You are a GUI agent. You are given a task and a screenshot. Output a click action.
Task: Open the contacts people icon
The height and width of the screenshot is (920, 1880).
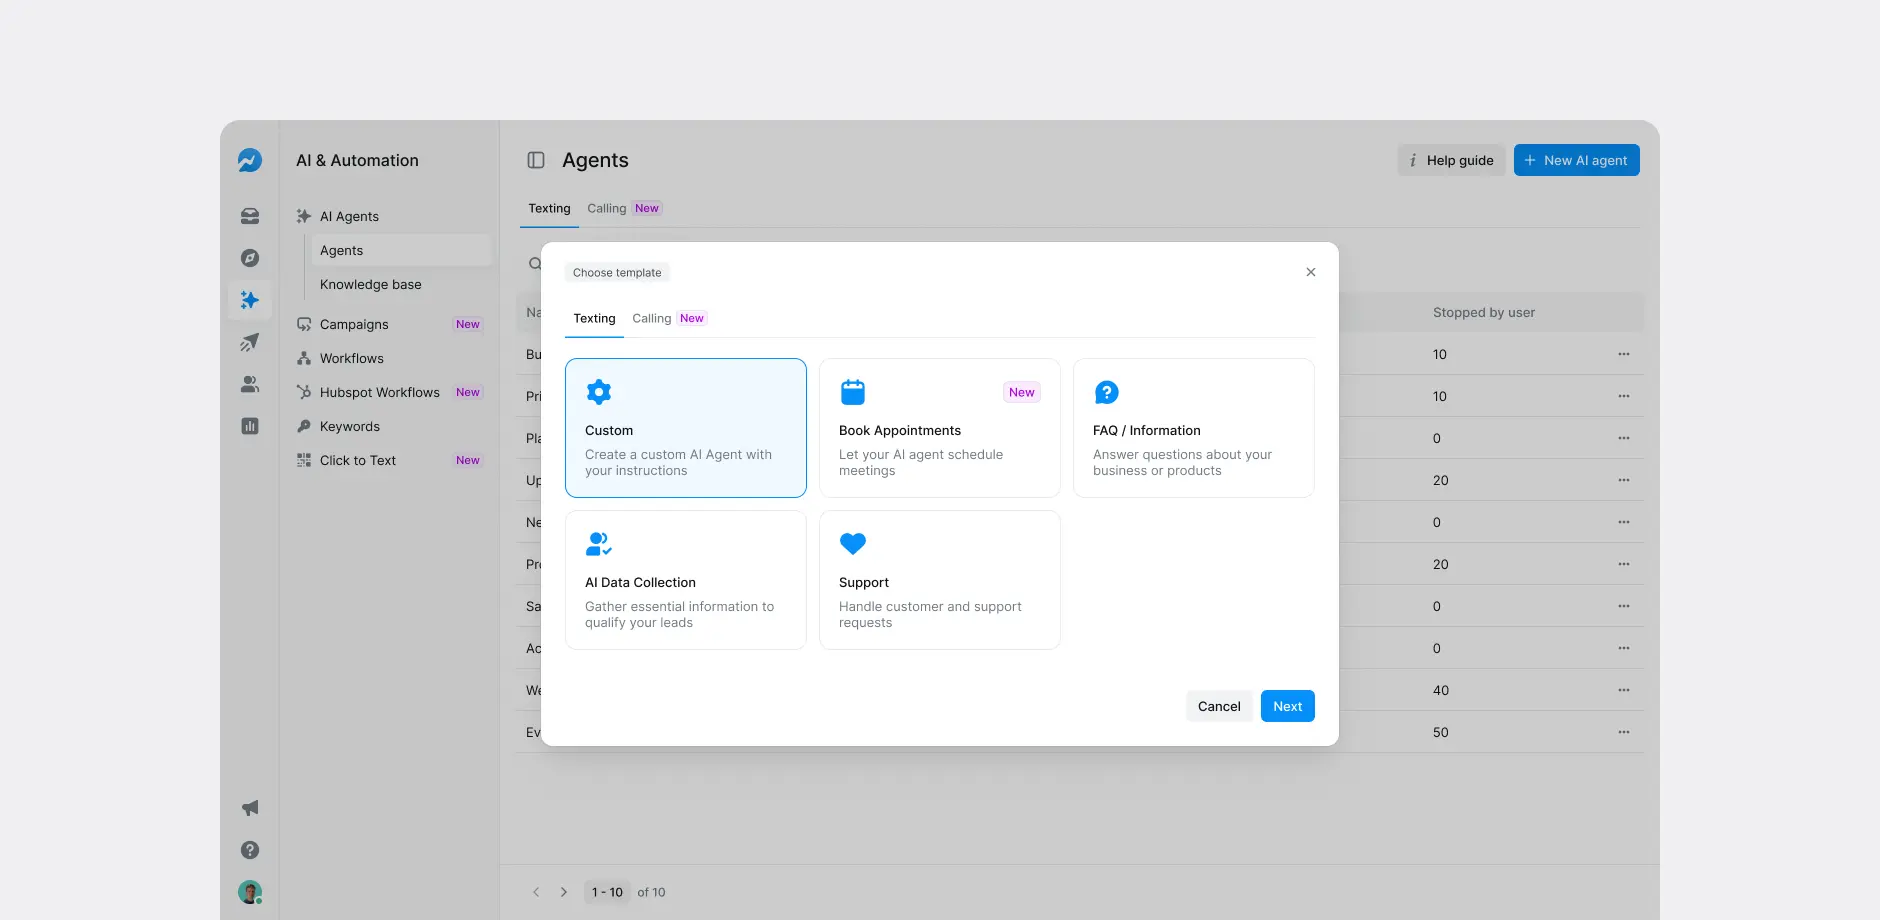(250, 384)
